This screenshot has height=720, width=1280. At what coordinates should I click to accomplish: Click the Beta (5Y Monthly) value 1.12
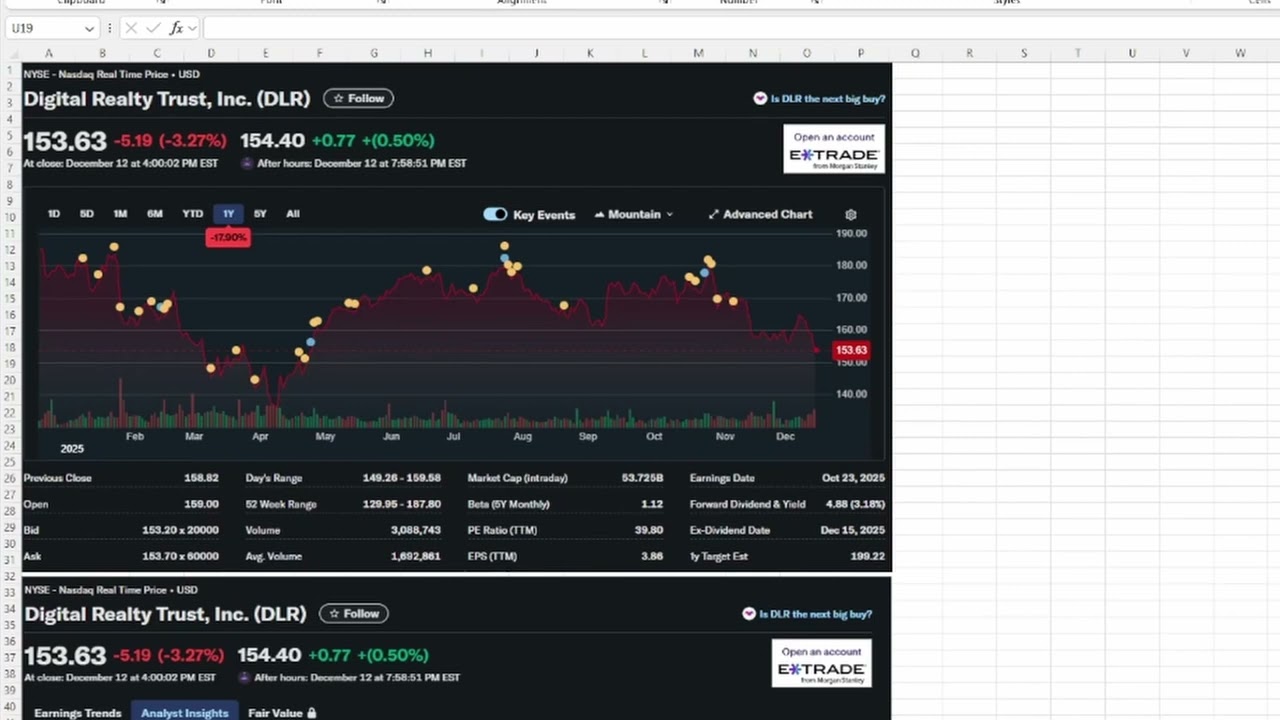tap(652, 504)
